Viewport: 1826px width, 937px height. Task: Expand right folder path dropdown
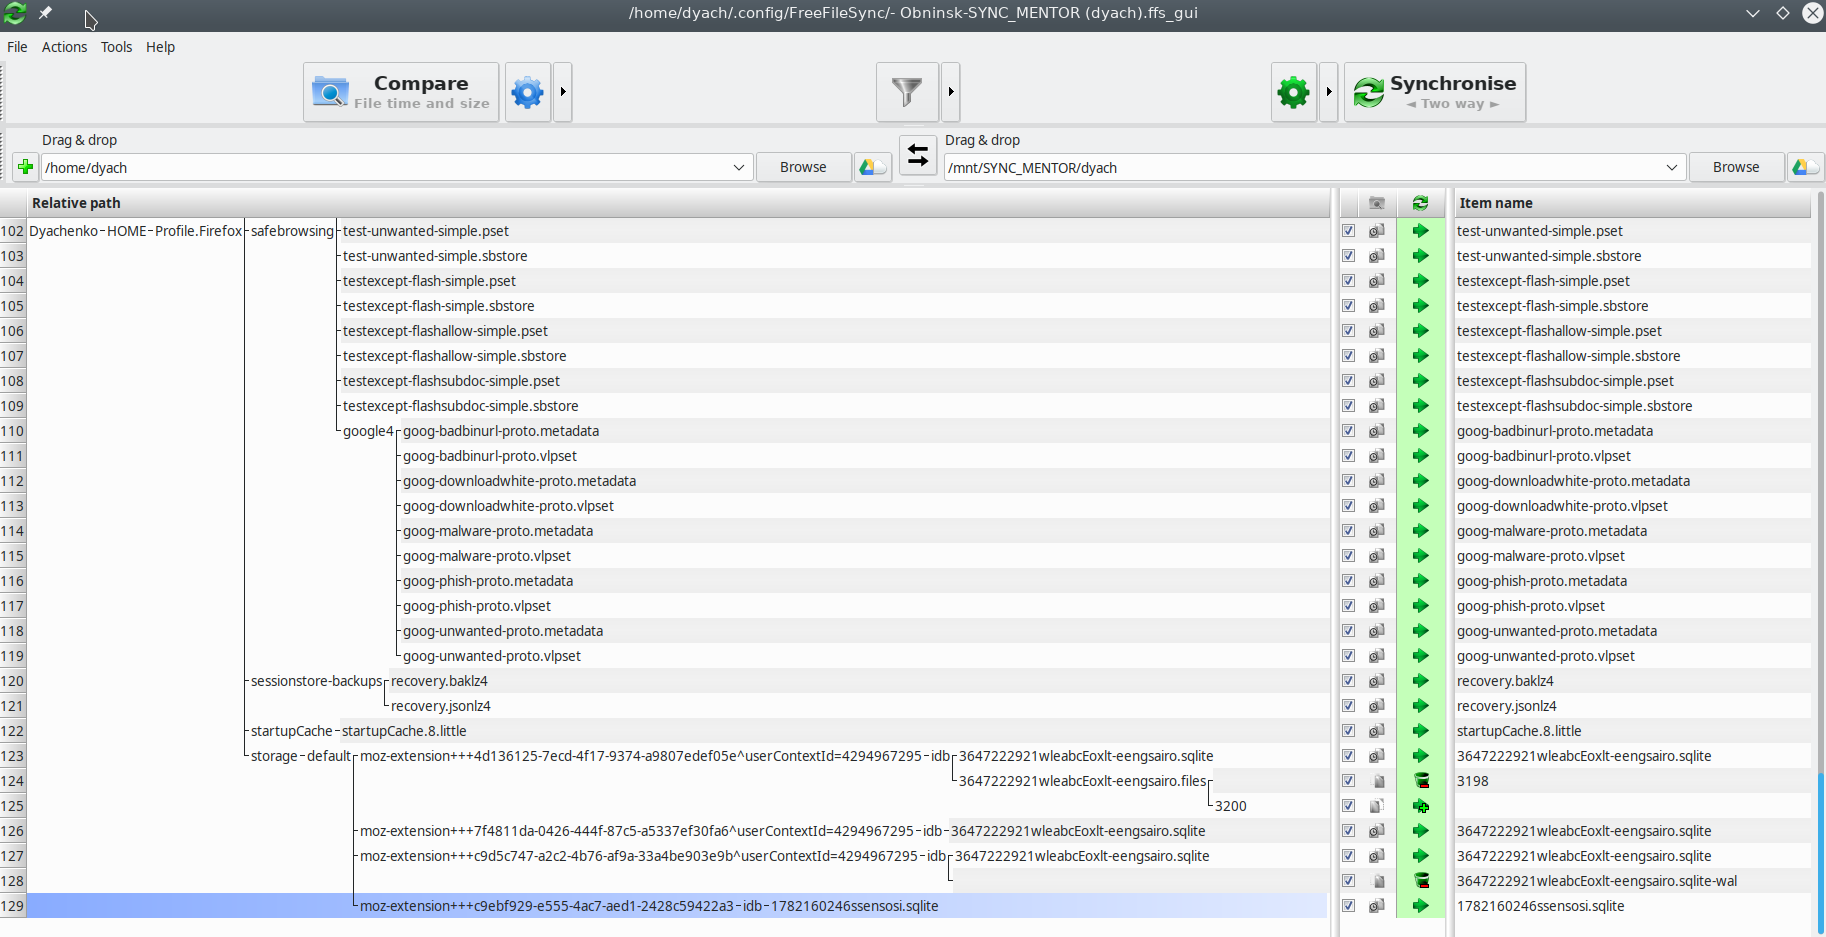coord(1672,167)
